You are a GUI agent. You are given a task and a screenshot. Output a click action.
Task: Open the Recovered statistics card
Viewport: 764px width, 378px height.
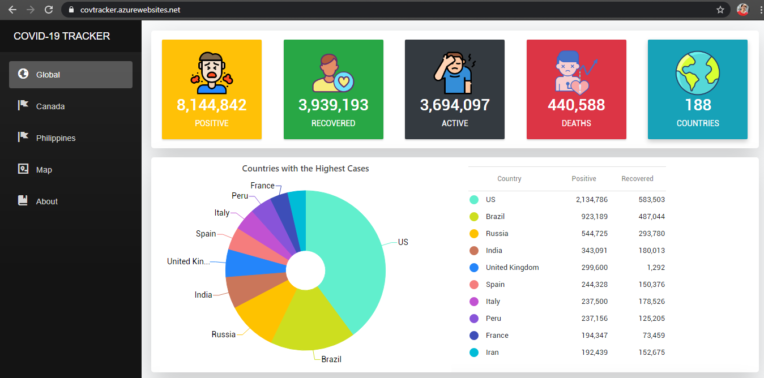pyautogui.click(x=333, y=89)
